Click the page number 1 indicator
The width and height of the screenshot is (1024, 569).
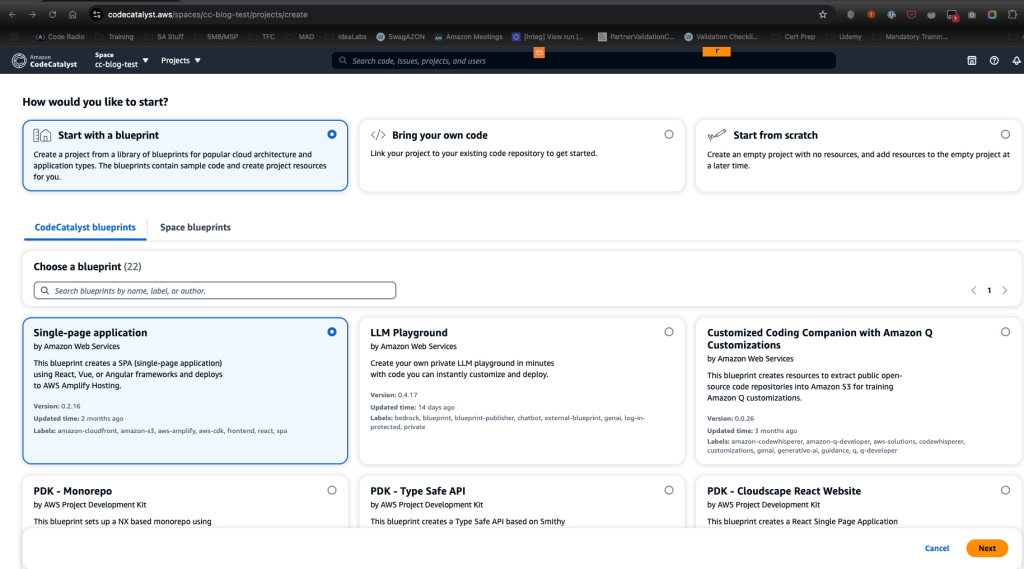(x=989, y=291)
